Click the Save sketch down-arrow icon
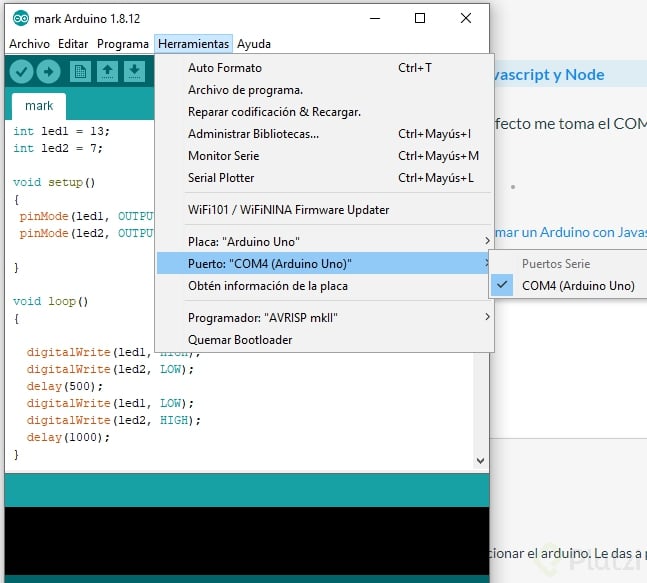 (x=134, y=72)
